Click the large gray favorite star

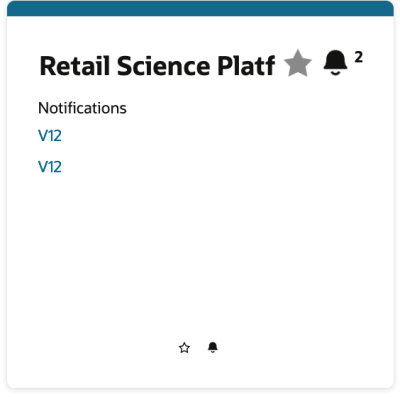point(298,63)
